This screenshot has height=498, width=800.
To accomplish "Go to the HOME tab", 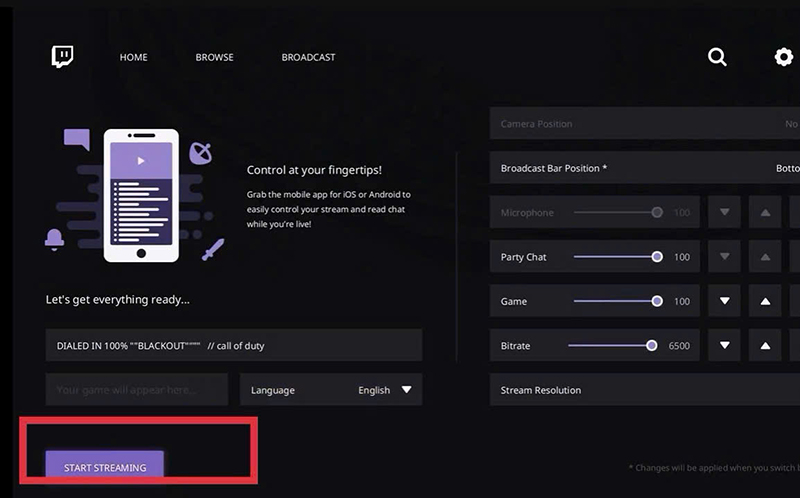I will point(133,58).
